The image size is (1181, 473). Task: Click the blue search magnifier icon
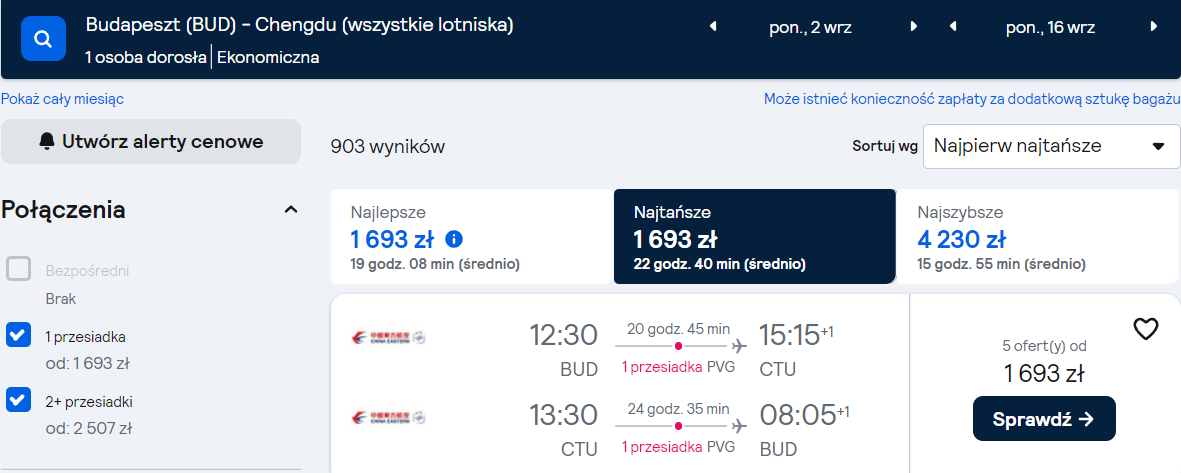(44, 38)
